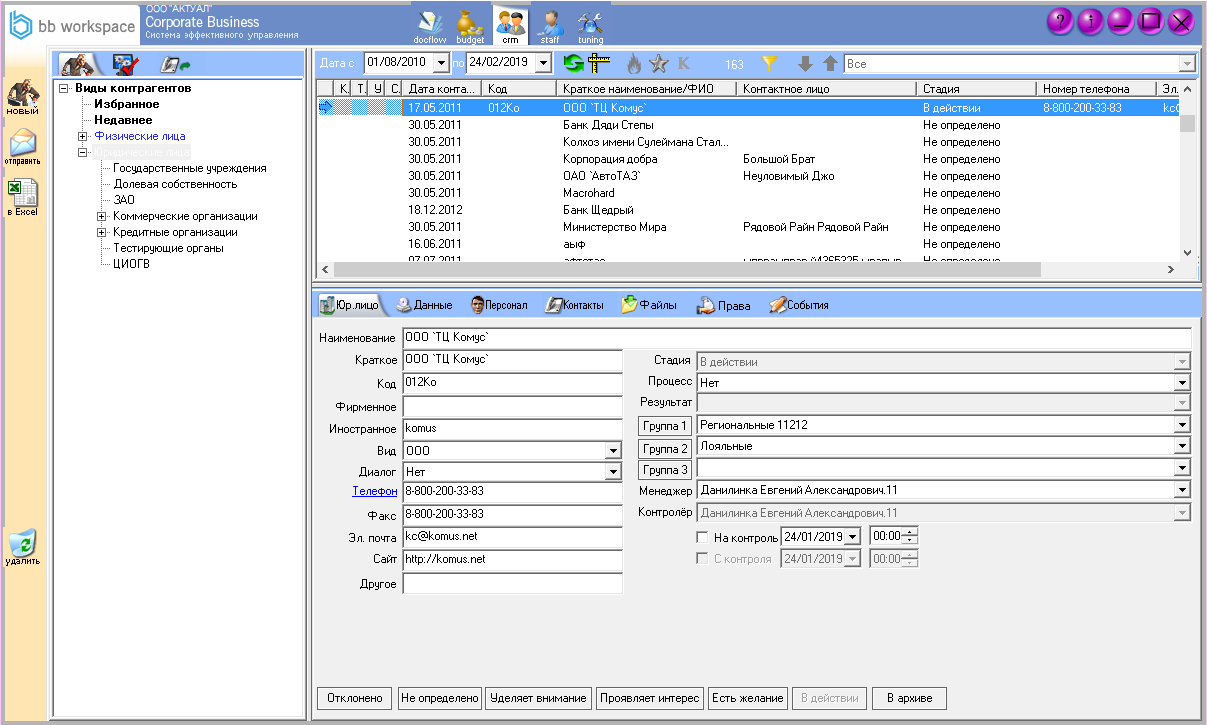Open the 'Процесс' dropdown
1207x725 pixels.
(1183, 383)
